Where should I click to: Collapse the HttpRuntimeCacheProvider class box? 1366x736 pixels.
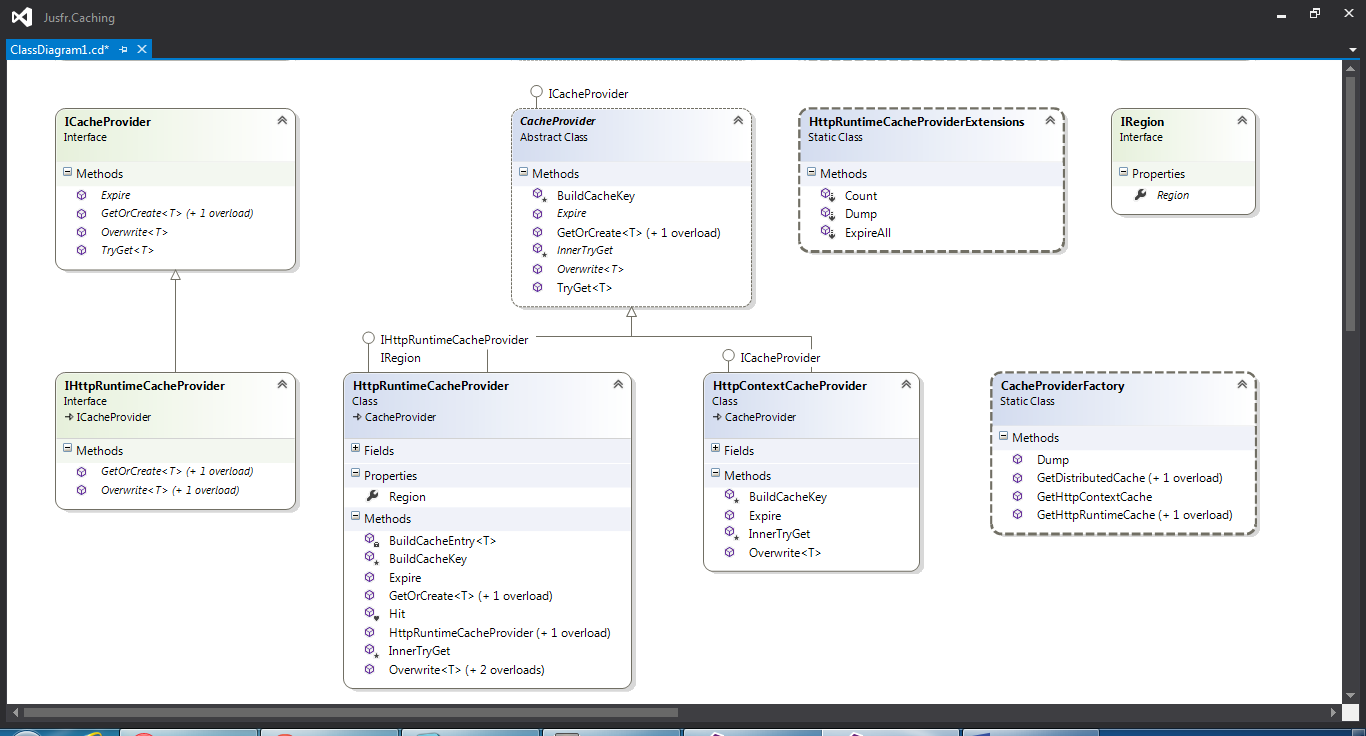(618, 384)
